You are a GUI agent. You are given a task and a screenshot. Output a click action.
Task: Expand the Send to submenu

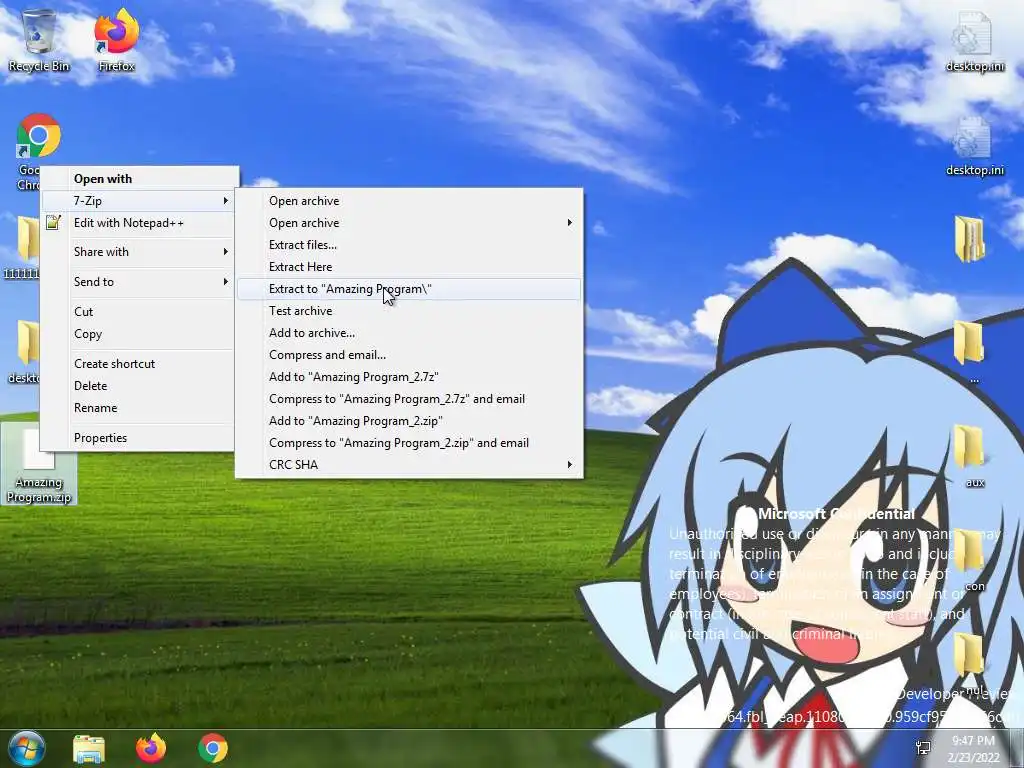pos(138,282)
